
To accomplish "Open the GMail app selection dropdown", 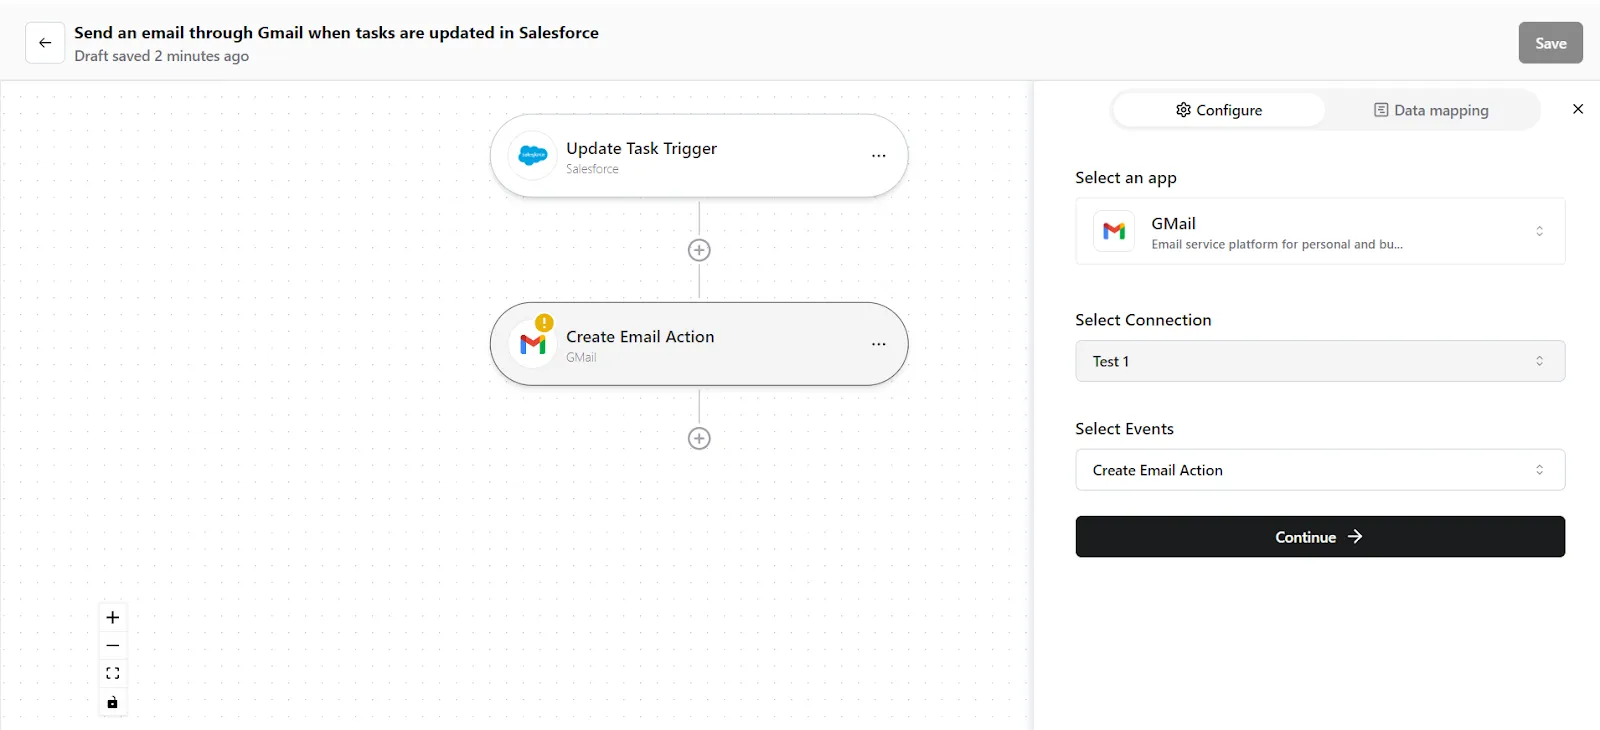I will coord(1320,231).
